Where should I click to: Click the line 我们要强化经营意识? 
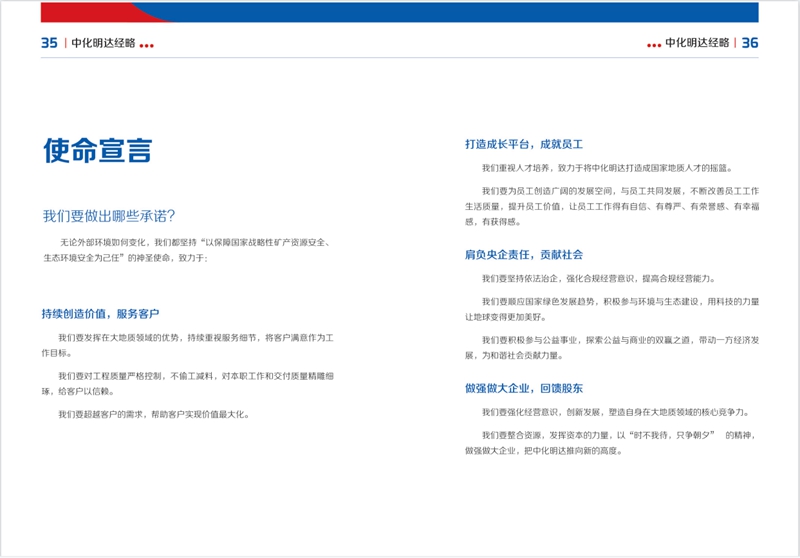(616, 412)
